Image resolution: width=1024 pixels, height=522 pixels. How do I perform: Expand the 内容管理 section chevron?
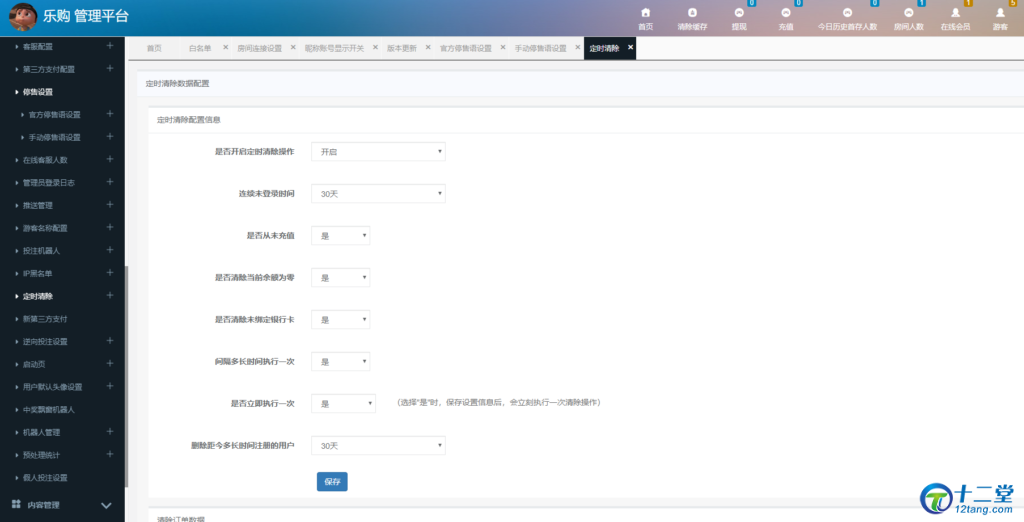point(106,506)
